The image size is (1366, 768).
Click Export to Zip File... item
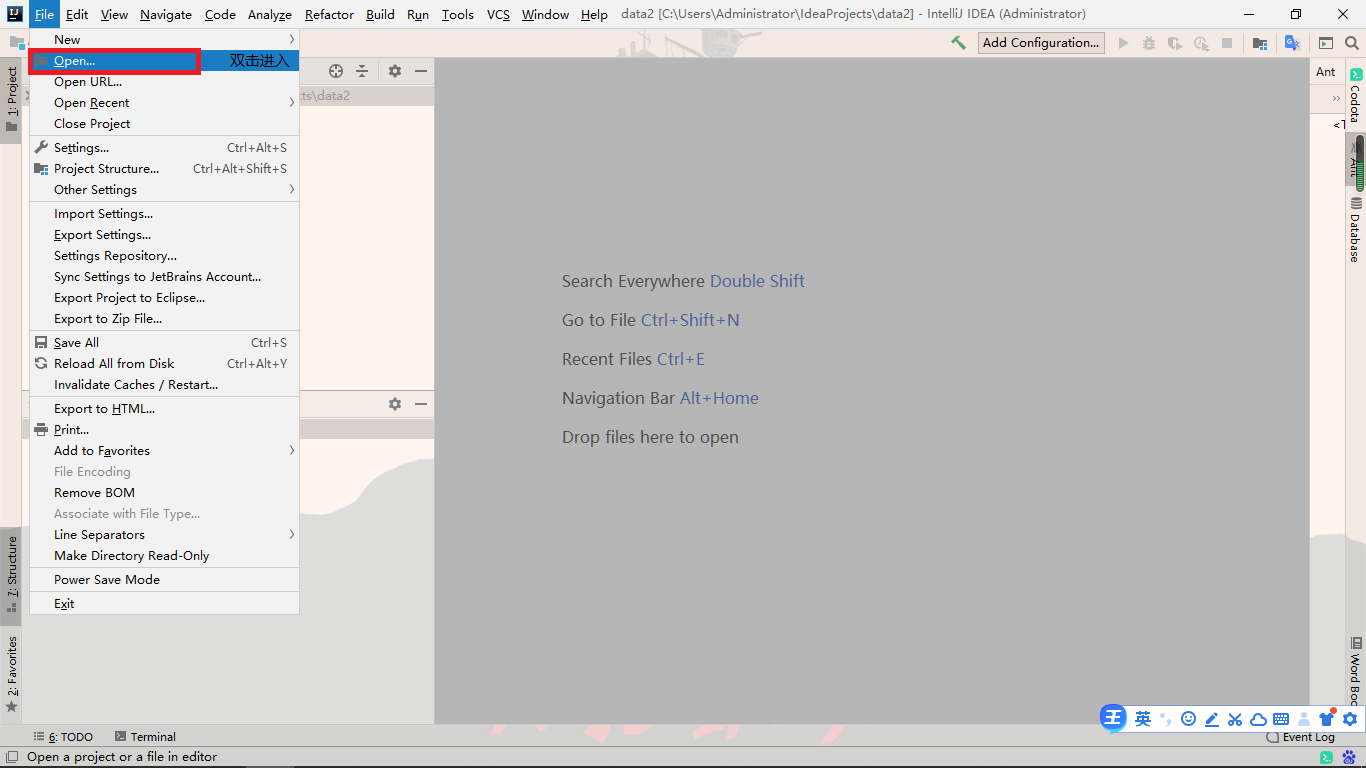164,319
